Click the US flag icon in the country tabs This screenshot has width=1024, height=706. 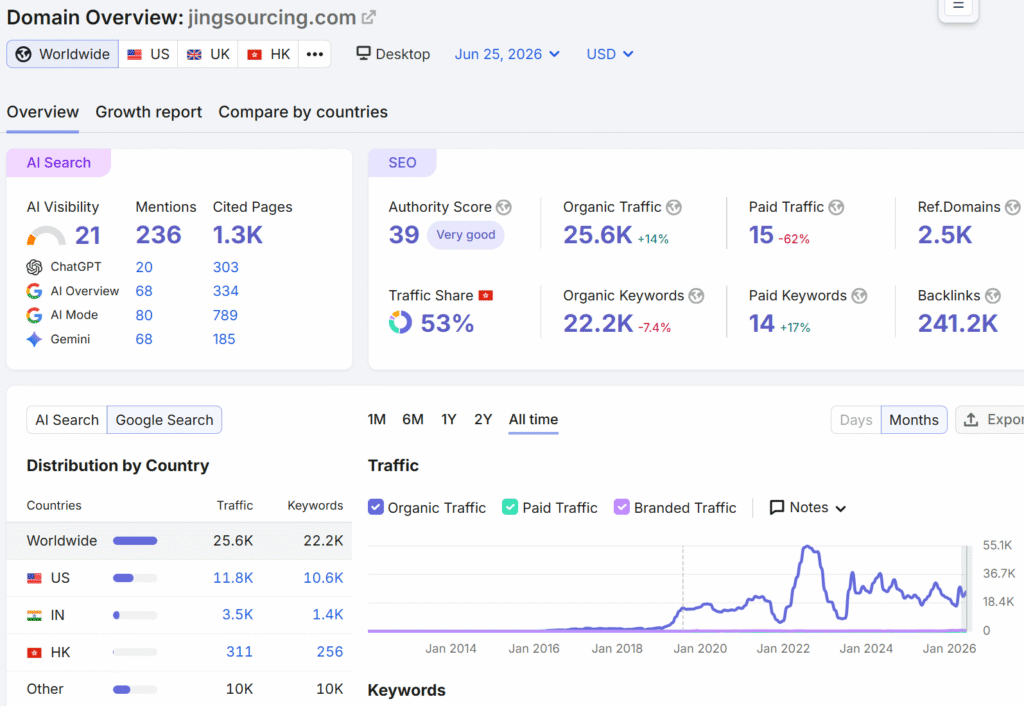tap(135, 54)
